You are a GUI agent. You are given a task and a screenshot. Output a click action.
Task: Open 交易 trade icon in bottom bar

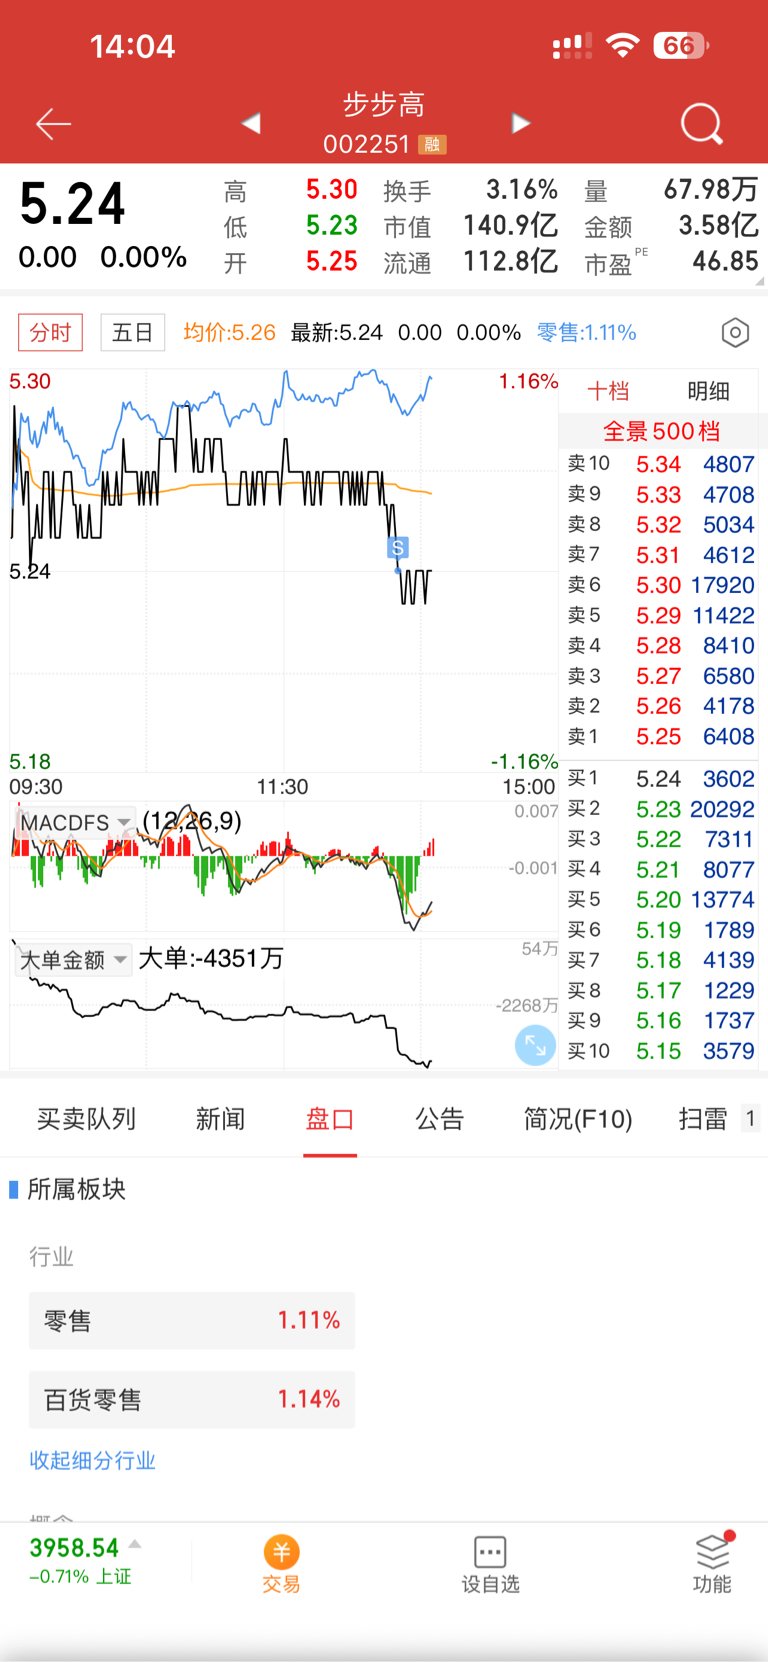point(281,1564)
